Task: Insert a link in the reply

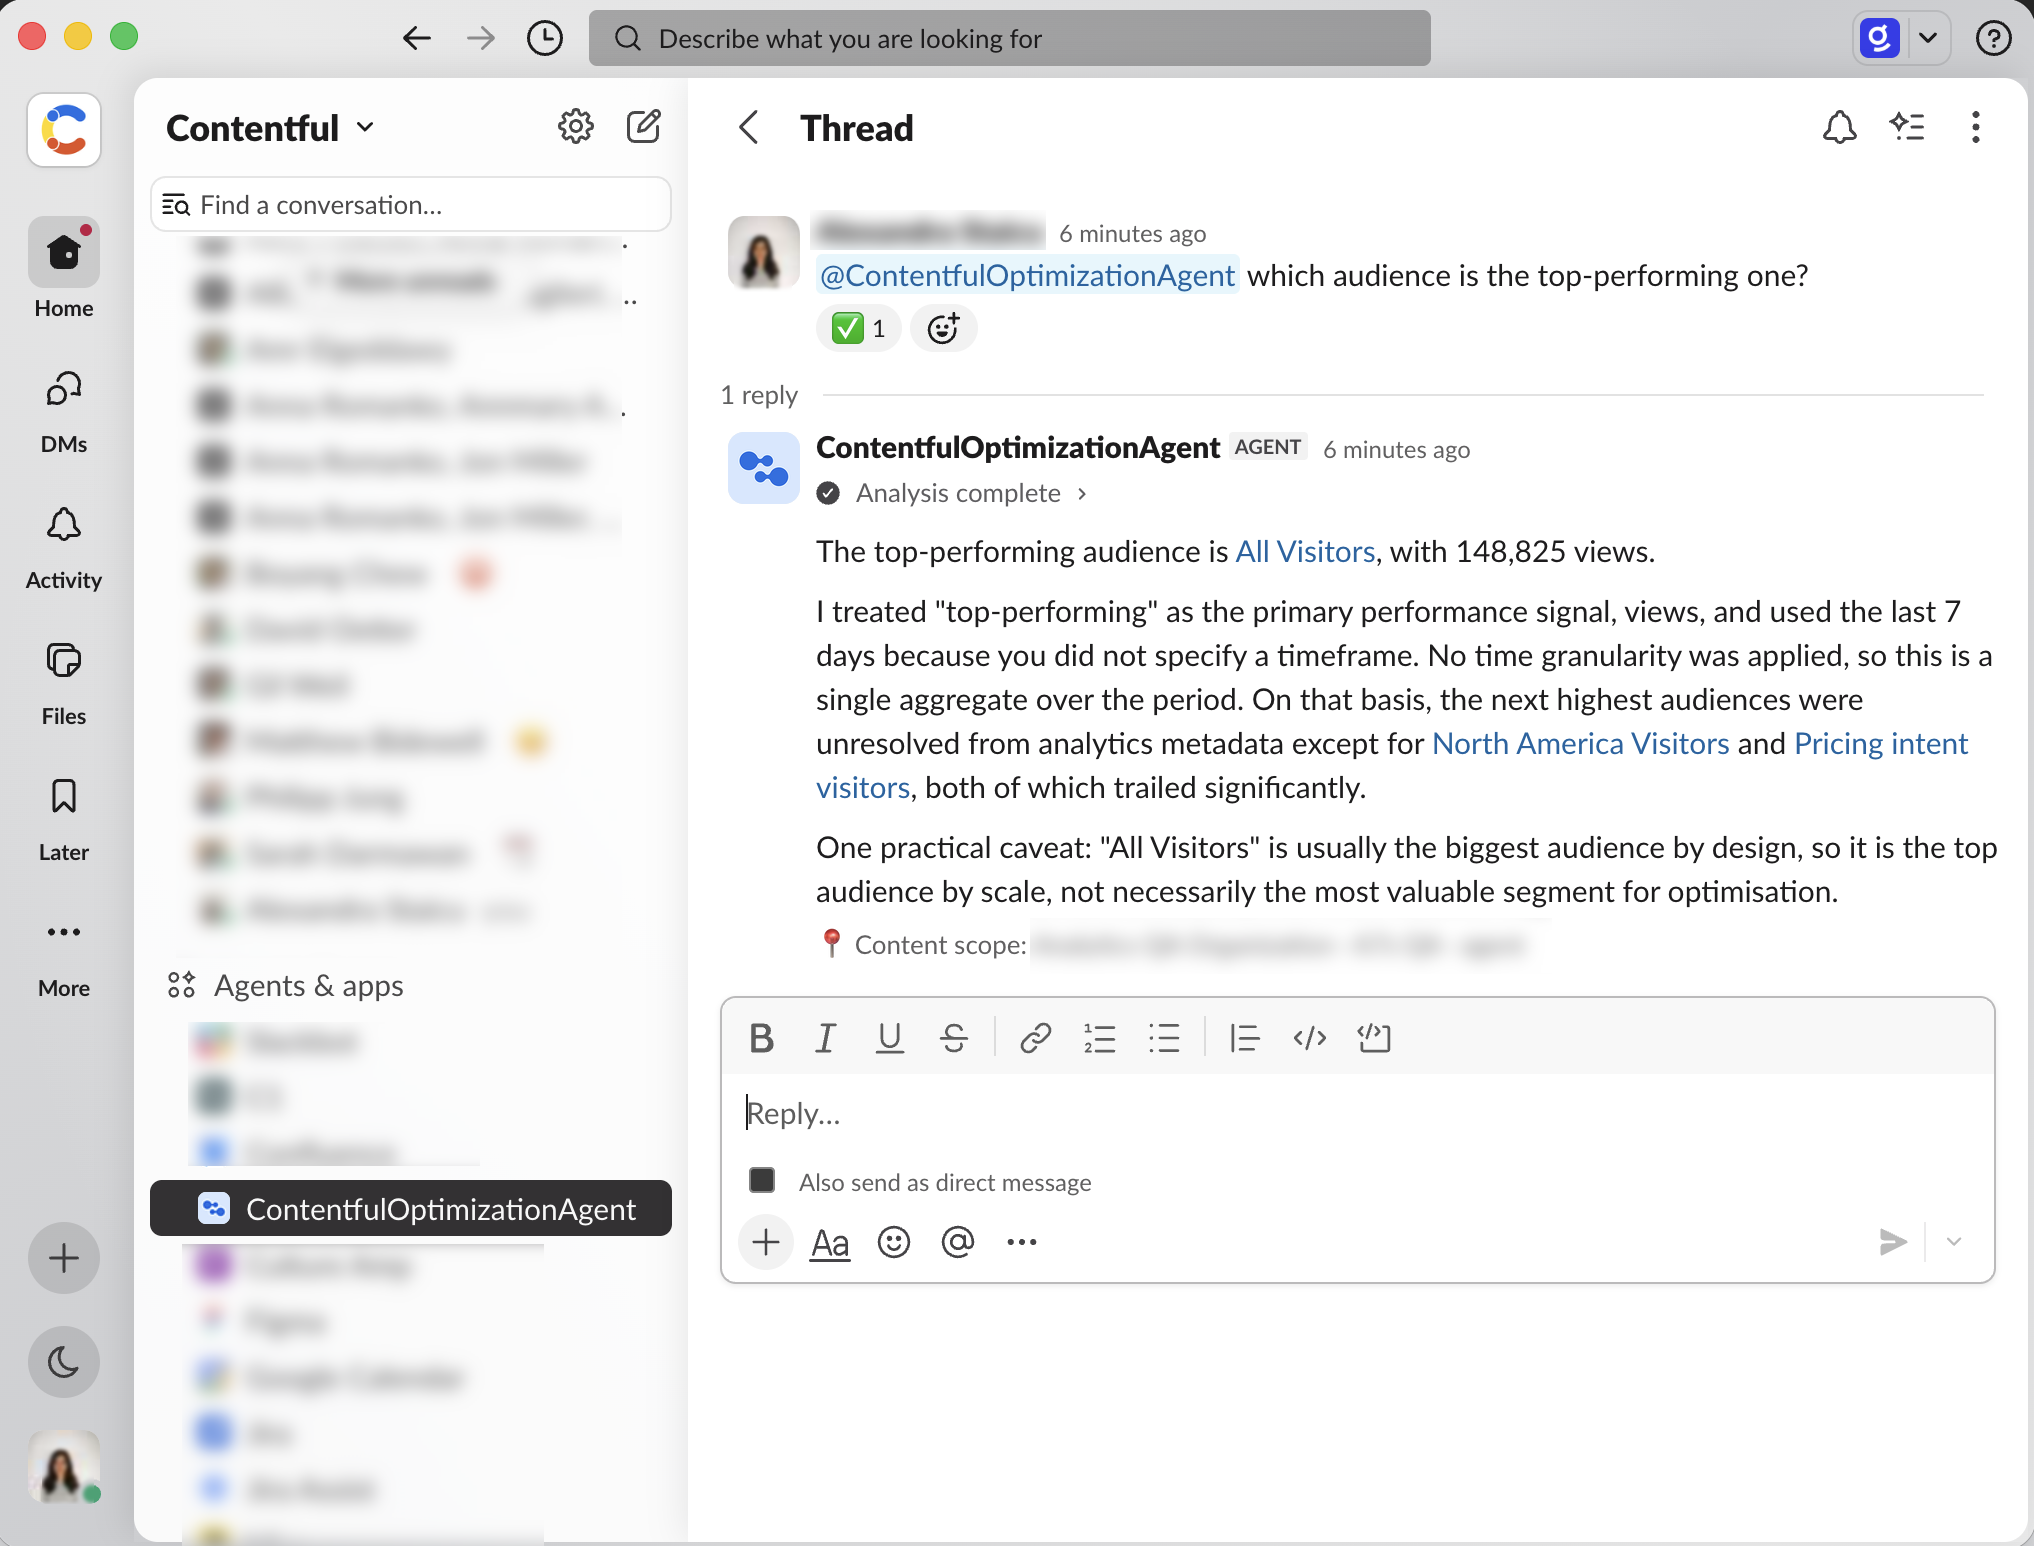Action: (x=1035, y=1038)
